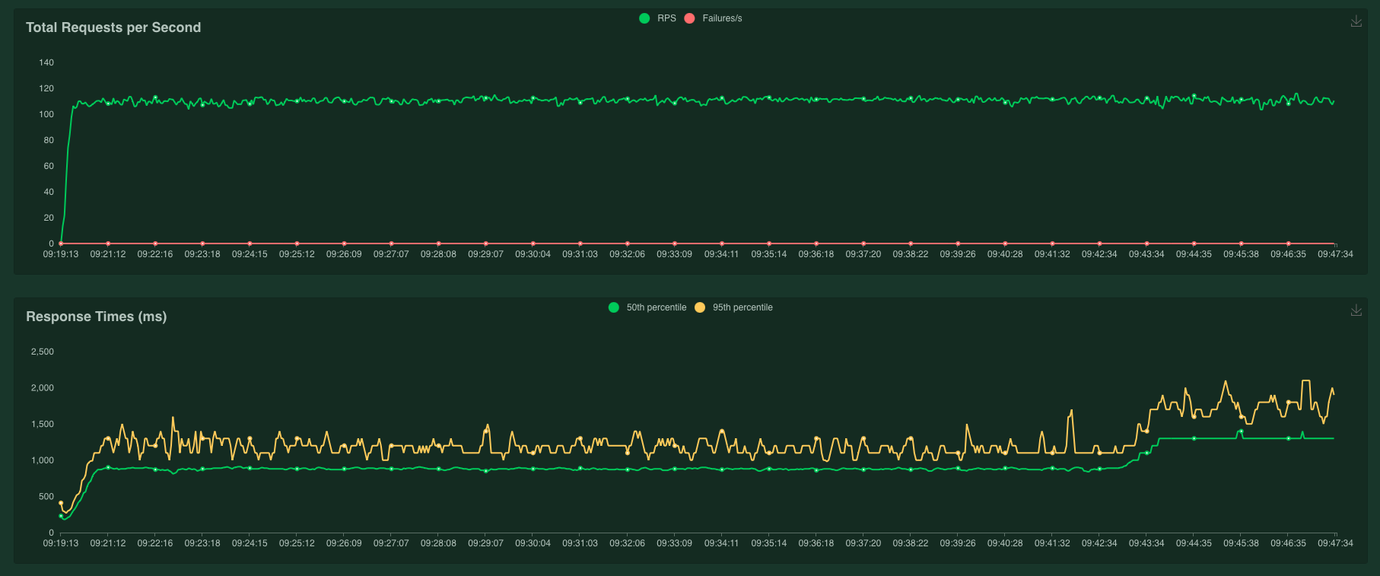The width and height of the screenshot is (1380, 576).
Task: Select 09:30:04 on the requests chart axis
Action: pos(533,254)
